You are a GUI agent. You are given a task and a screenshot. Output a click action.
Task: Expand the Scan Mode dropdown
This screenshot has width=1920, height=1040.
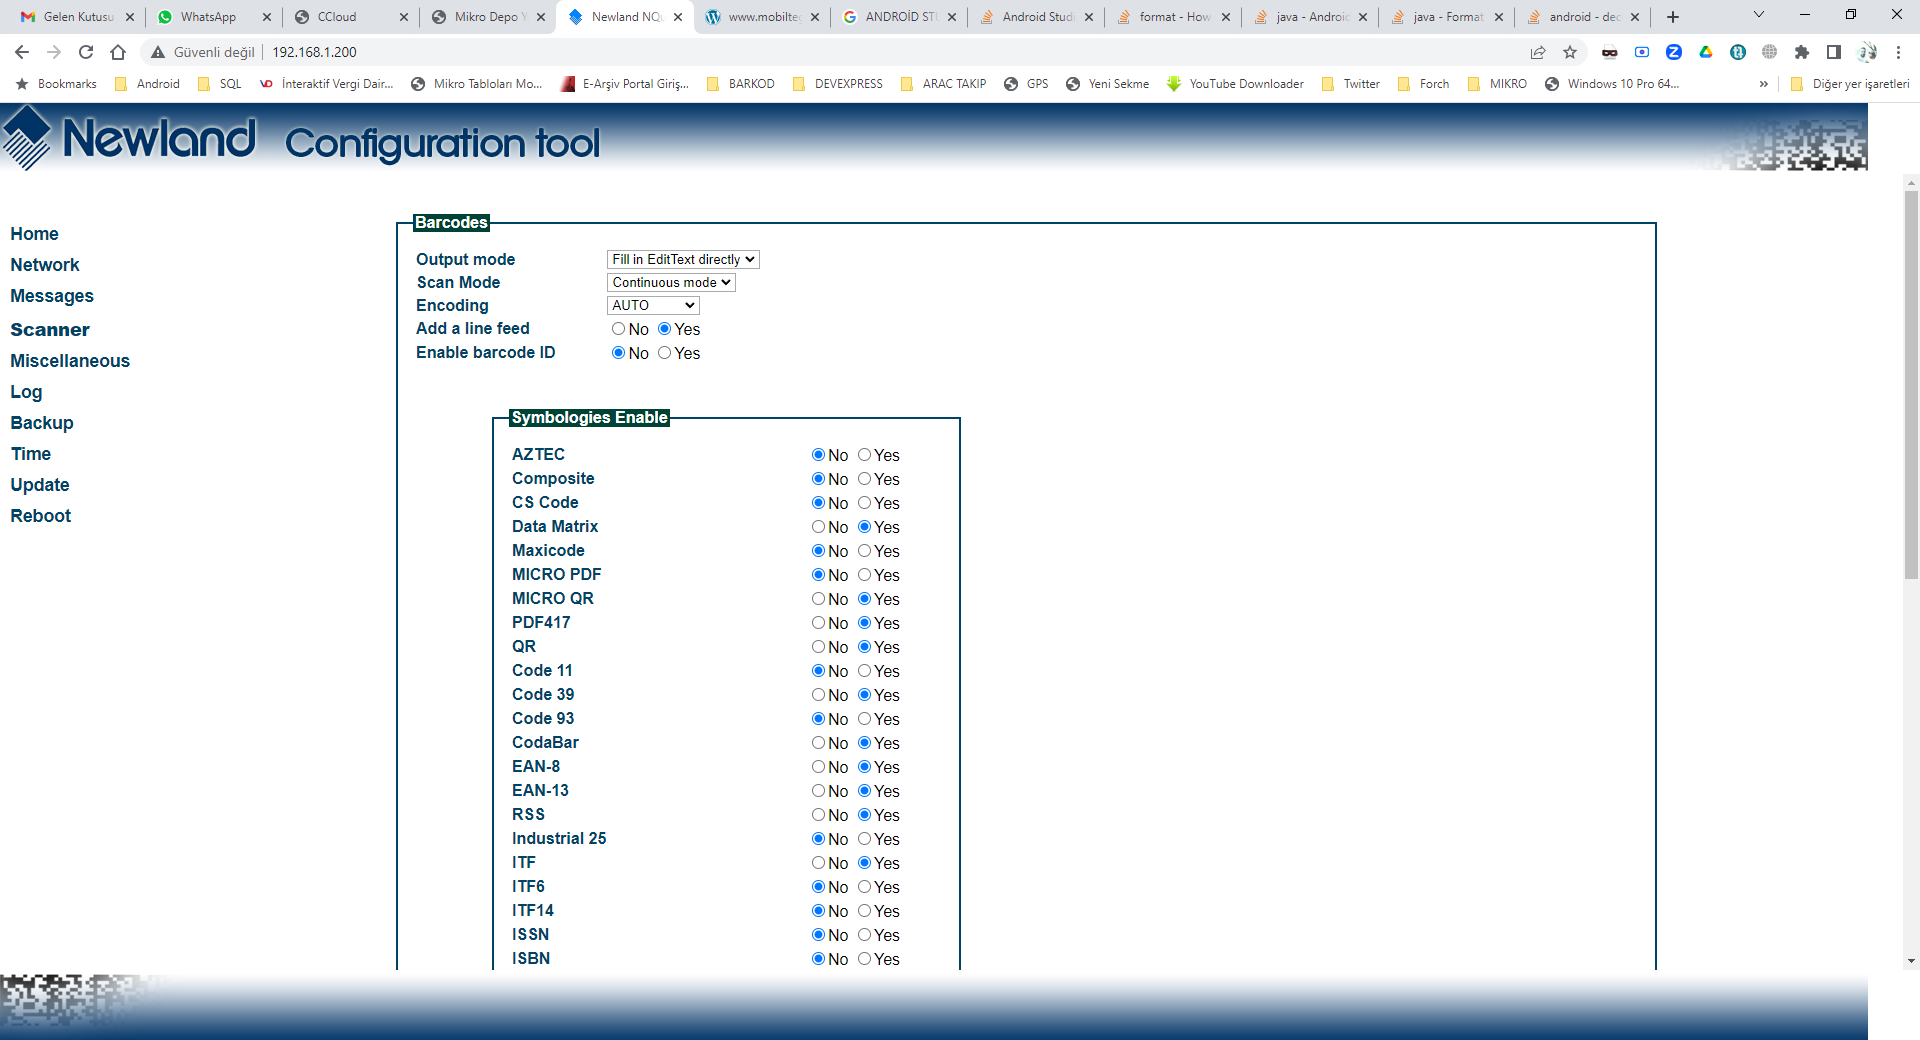tap(671, 282)
